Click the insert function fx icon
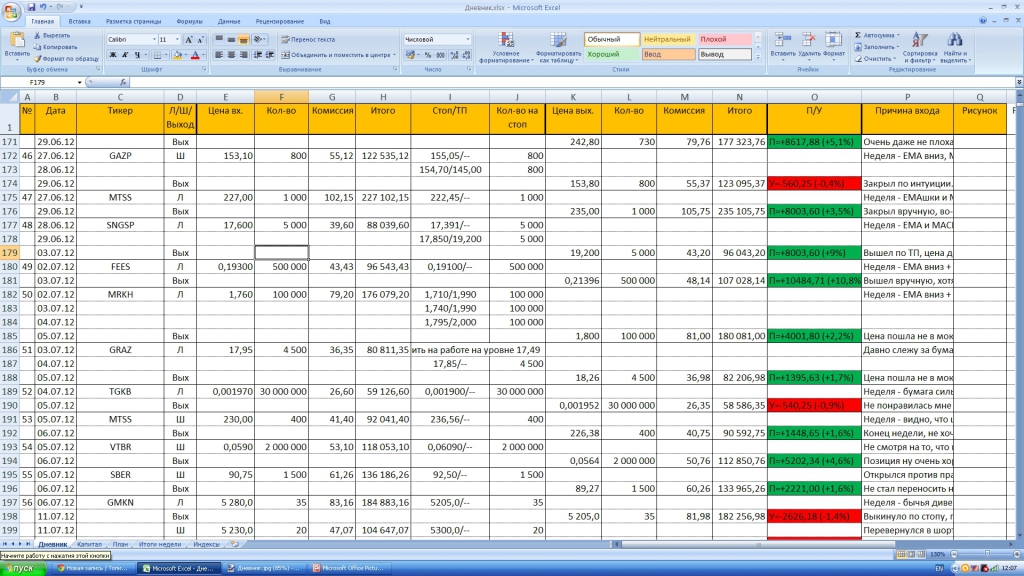Viewport: 1024px width, 576px height. [124, 83]
